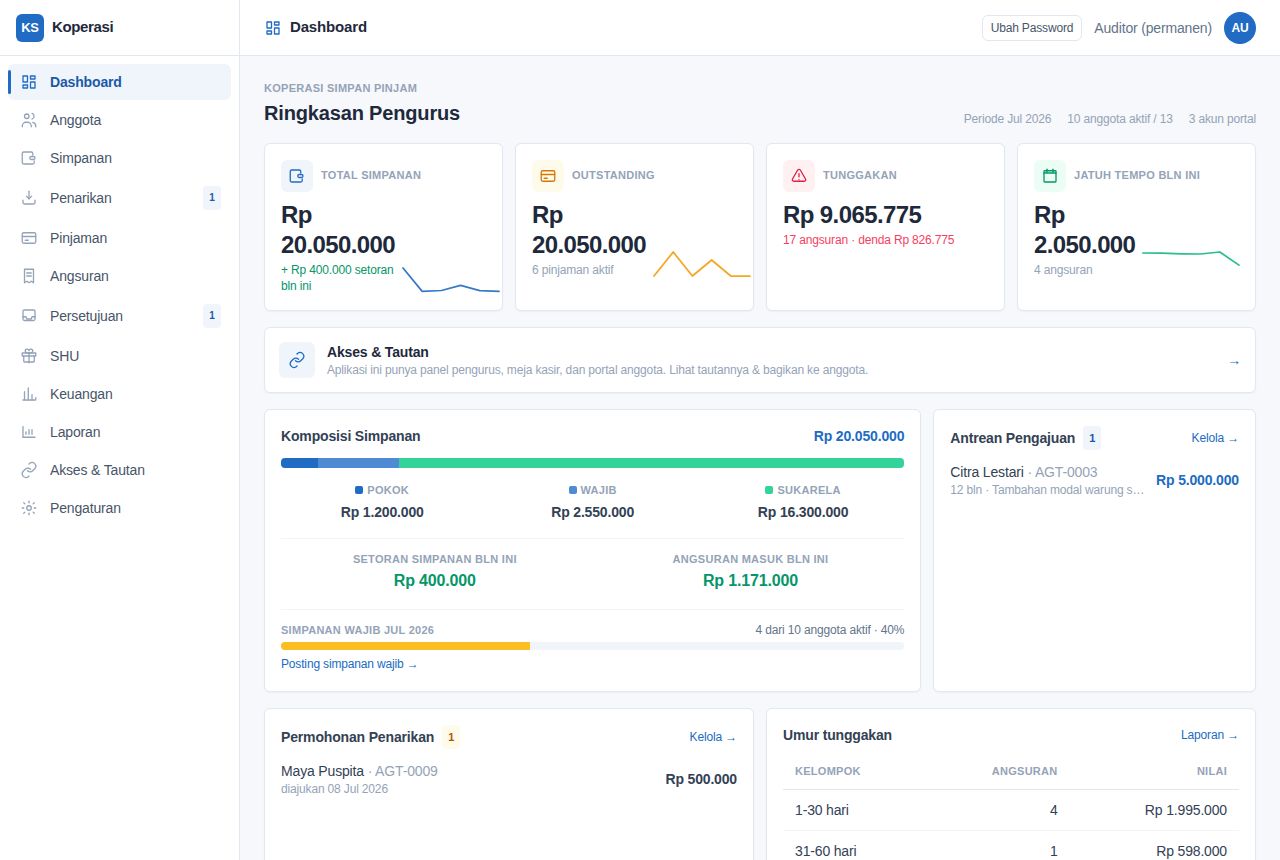Click the Outstanding orange sparkline

pos(702,265)
